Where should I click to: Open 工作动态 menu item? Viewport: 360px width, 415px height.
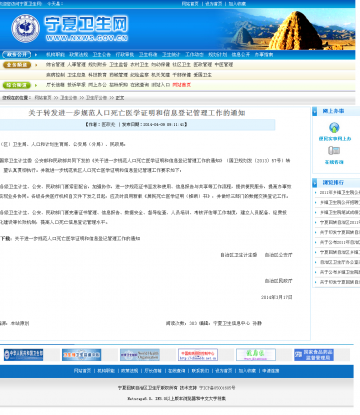194,55
